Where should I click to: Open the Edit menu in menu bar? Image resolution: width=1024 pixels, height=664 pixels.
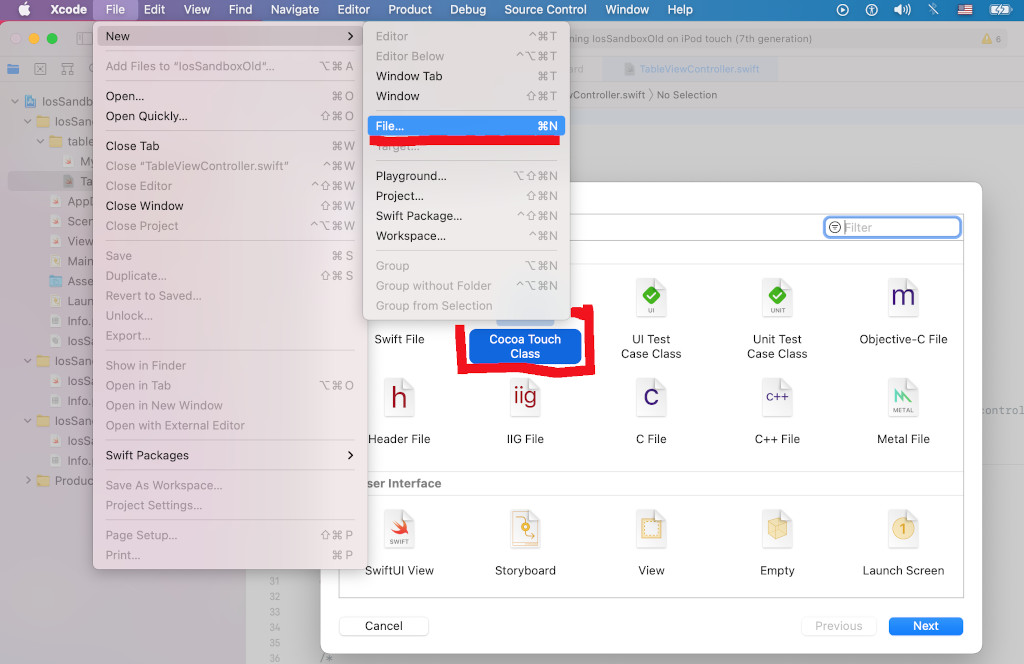click(x=154, y=9)
